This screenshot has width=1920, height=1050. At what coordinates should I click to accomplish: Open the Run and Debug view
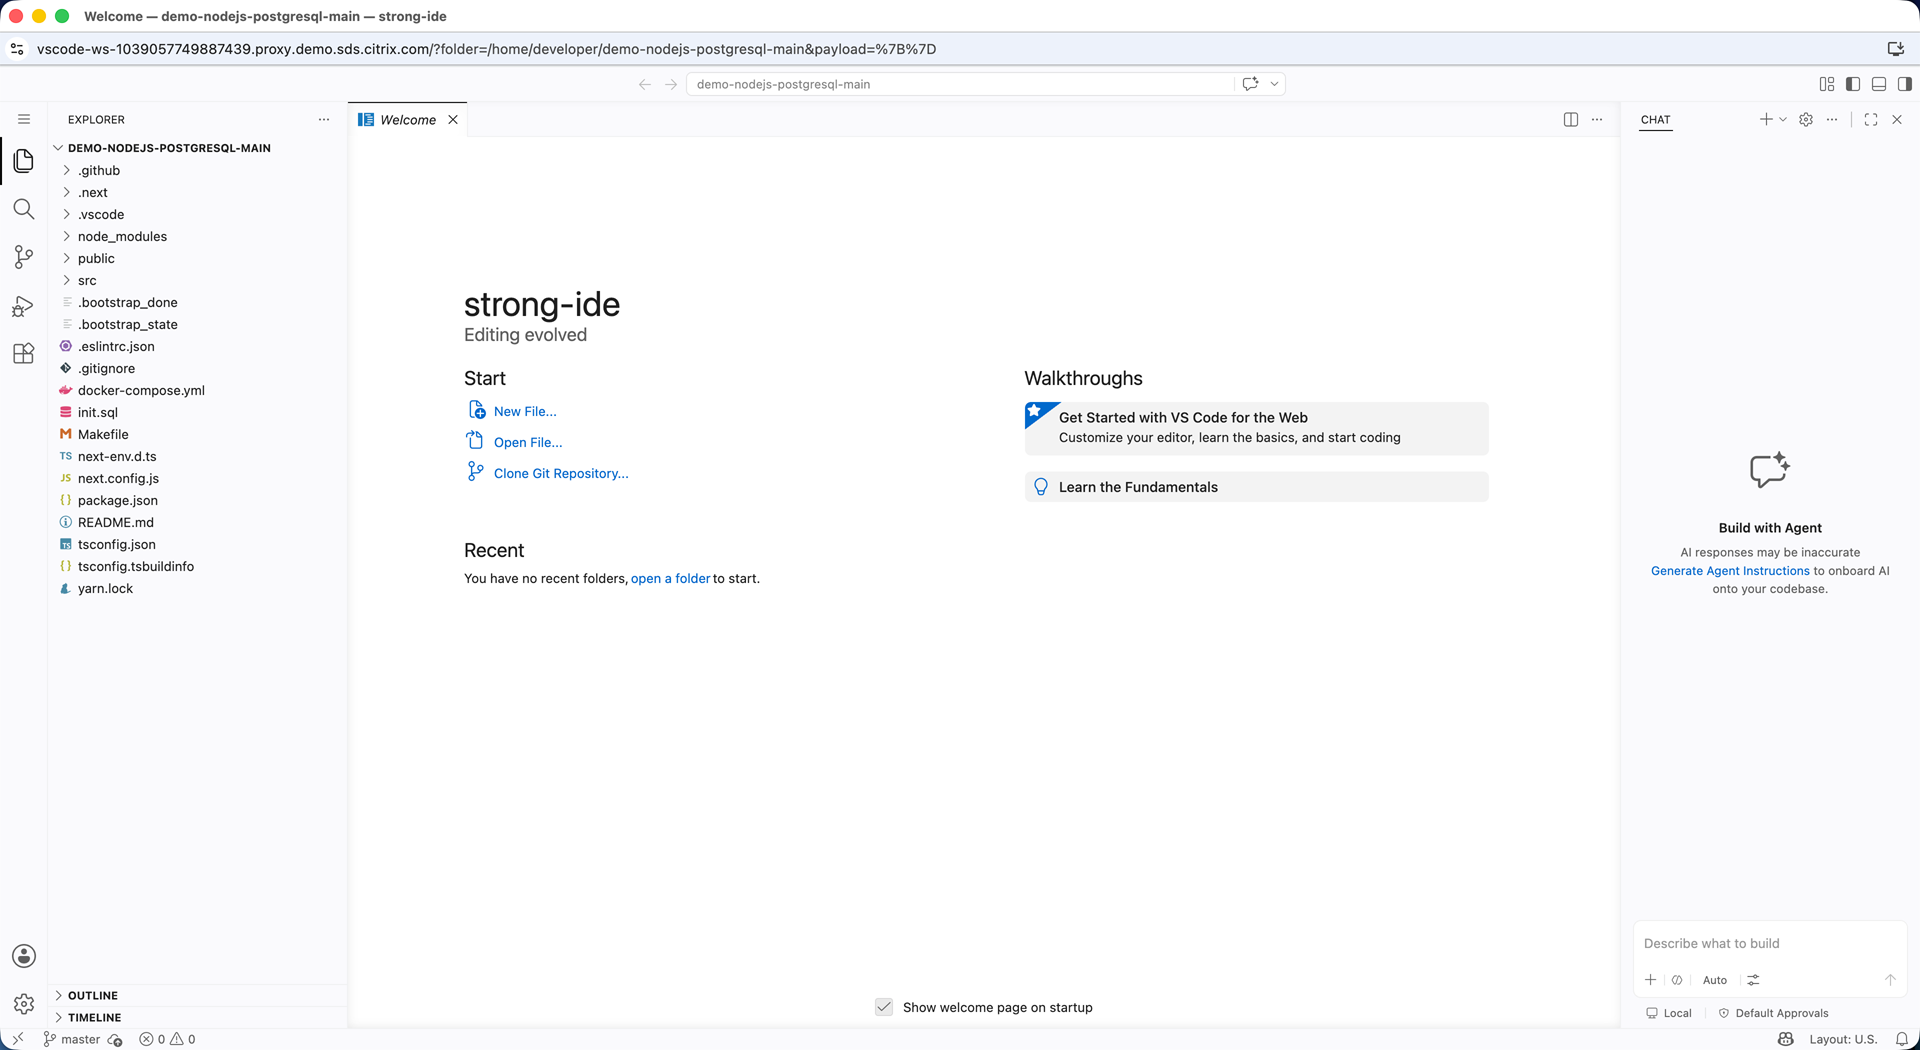pyautogui.click(x=24, y=306)
